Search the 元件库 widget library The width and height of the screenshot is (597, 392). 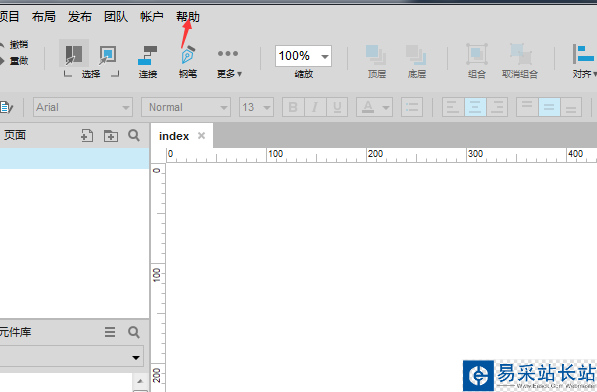pyautogui.click(x=134, y=332)
